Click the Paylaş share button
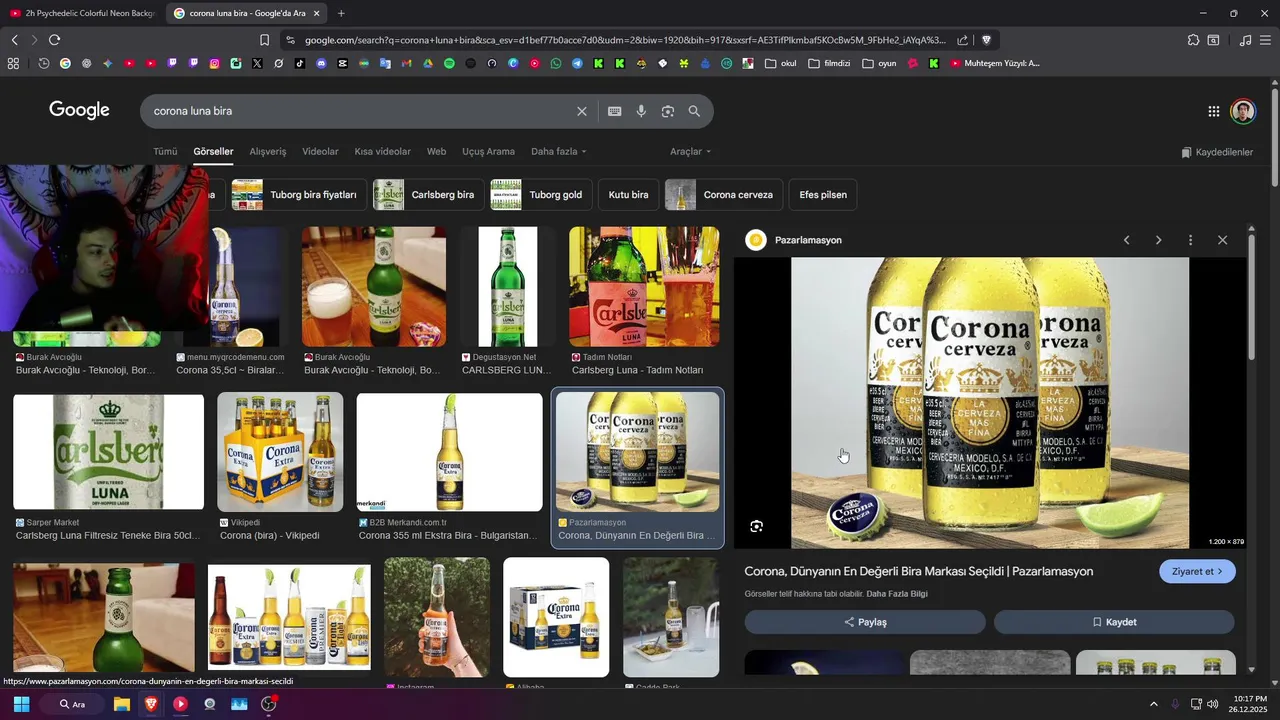Screen dimensions: 1280x720 865,622
